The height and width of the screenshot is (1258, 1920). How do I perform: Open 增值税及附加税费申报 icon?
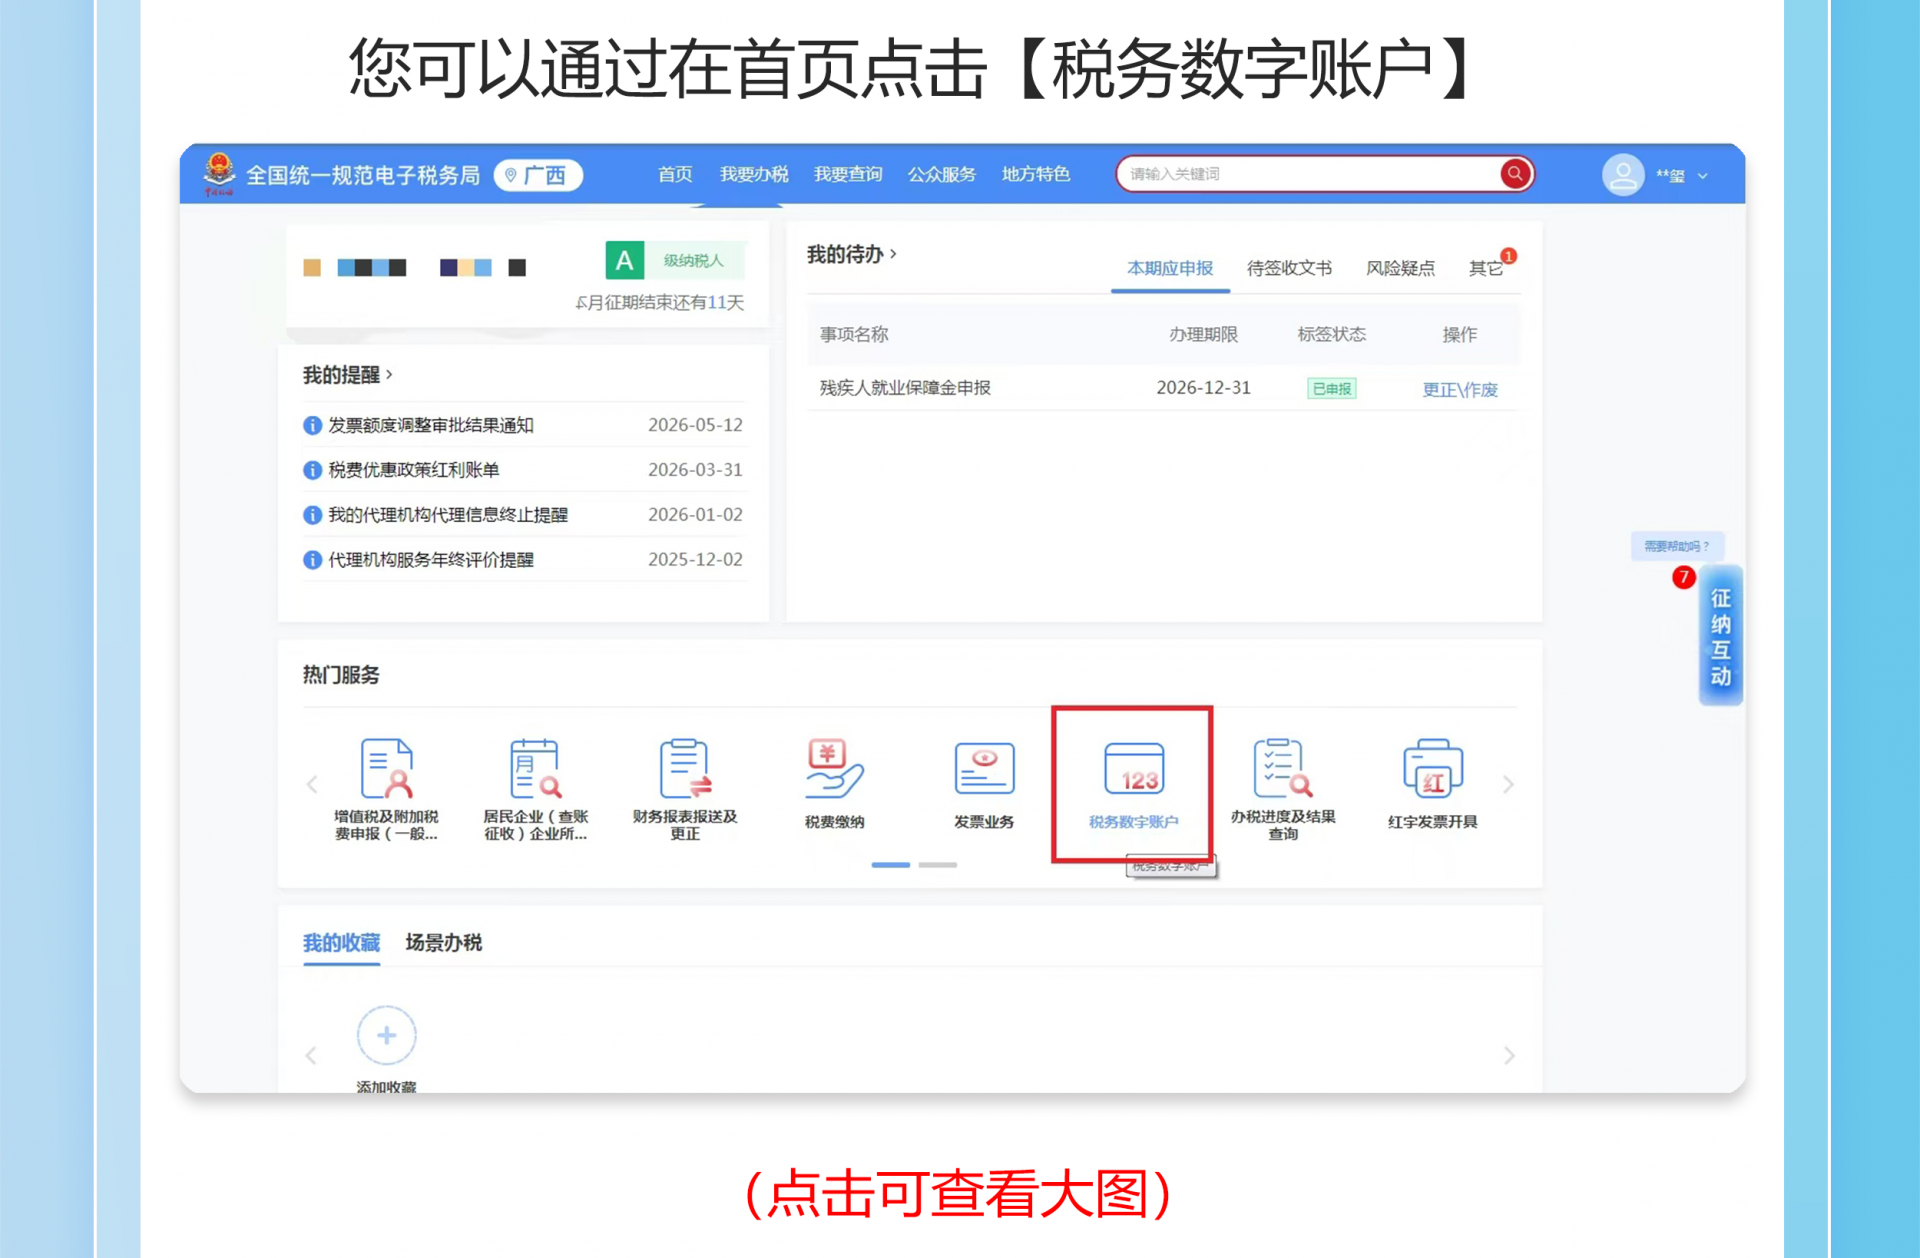tap(386, 766)
